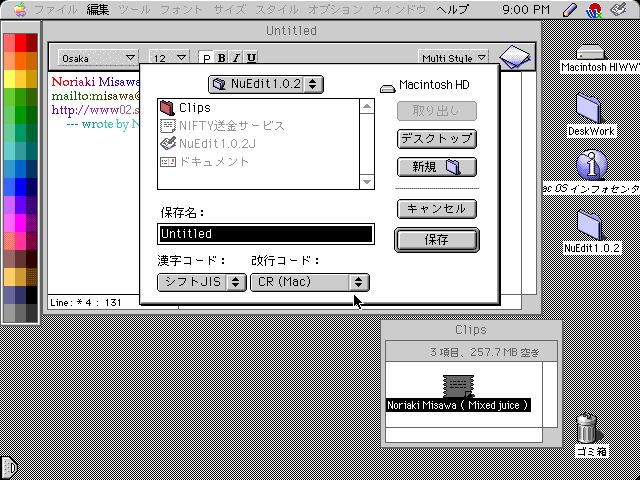
Task: Click the control strip tab at screen bottom-left
Action: (9, 467)
